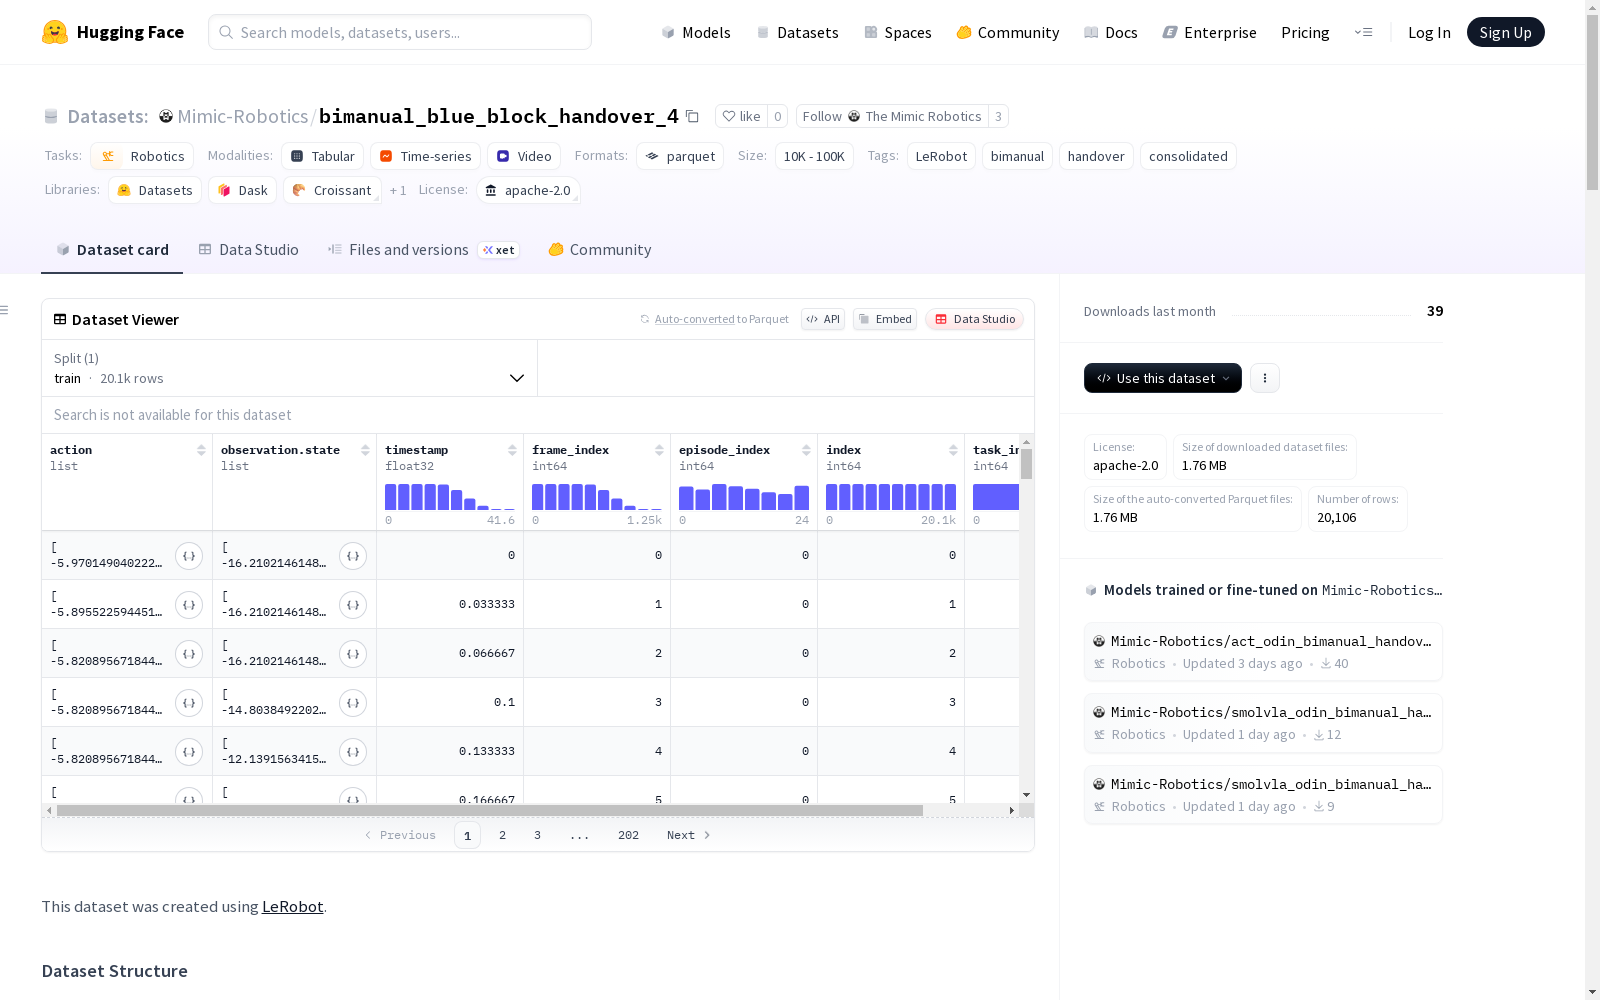Open the Auto-converted to Parquet link
This screenshot has width=1600, height=1000.
(x=715, y=319)
